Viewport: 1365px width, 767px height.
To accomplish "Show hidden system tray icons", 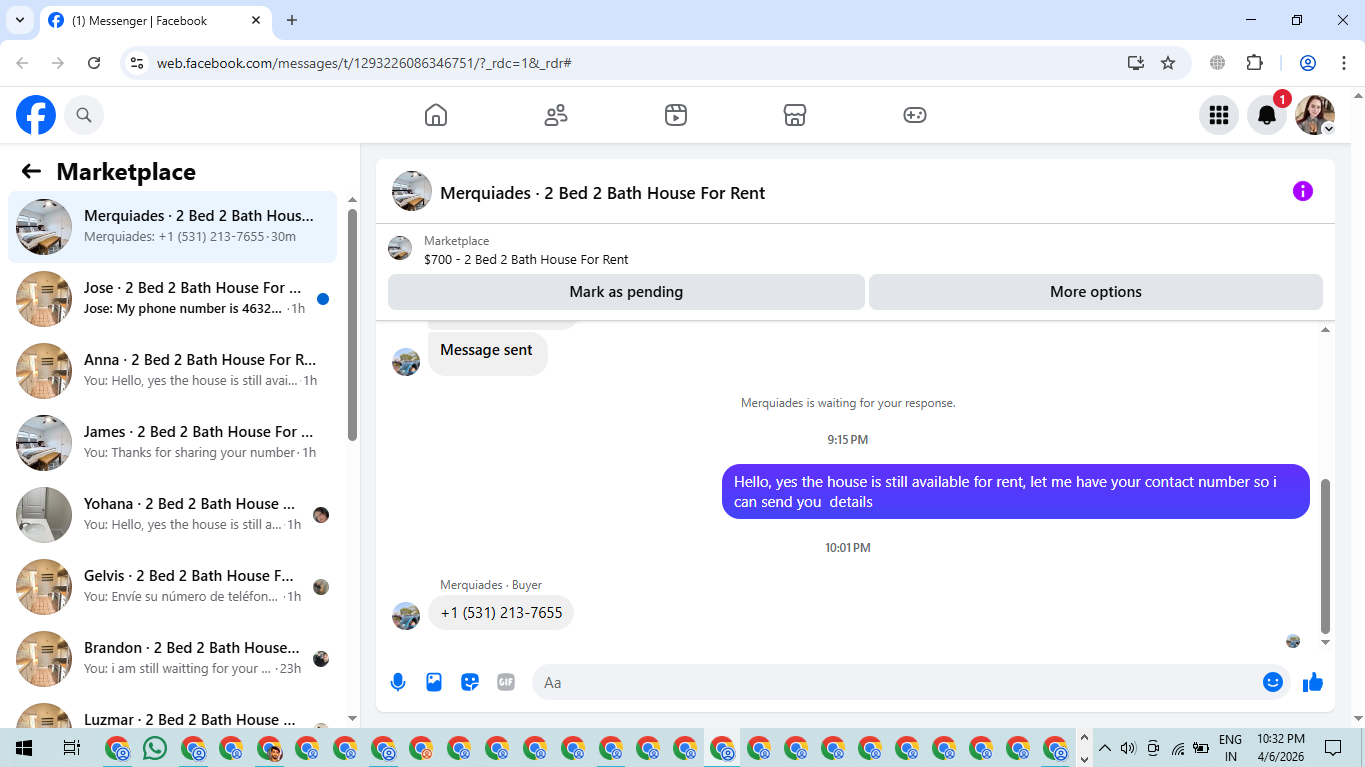I will (x=1105, y=748).
